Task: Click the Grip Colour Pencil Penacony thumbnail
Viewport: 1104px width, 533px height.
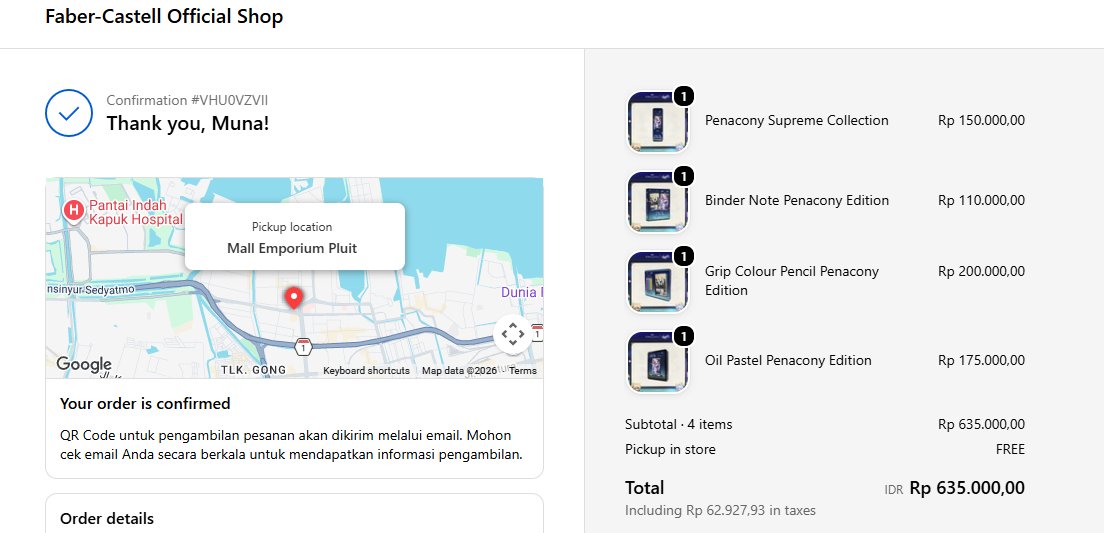Action: pyautogui.click(x=658, y=282)
